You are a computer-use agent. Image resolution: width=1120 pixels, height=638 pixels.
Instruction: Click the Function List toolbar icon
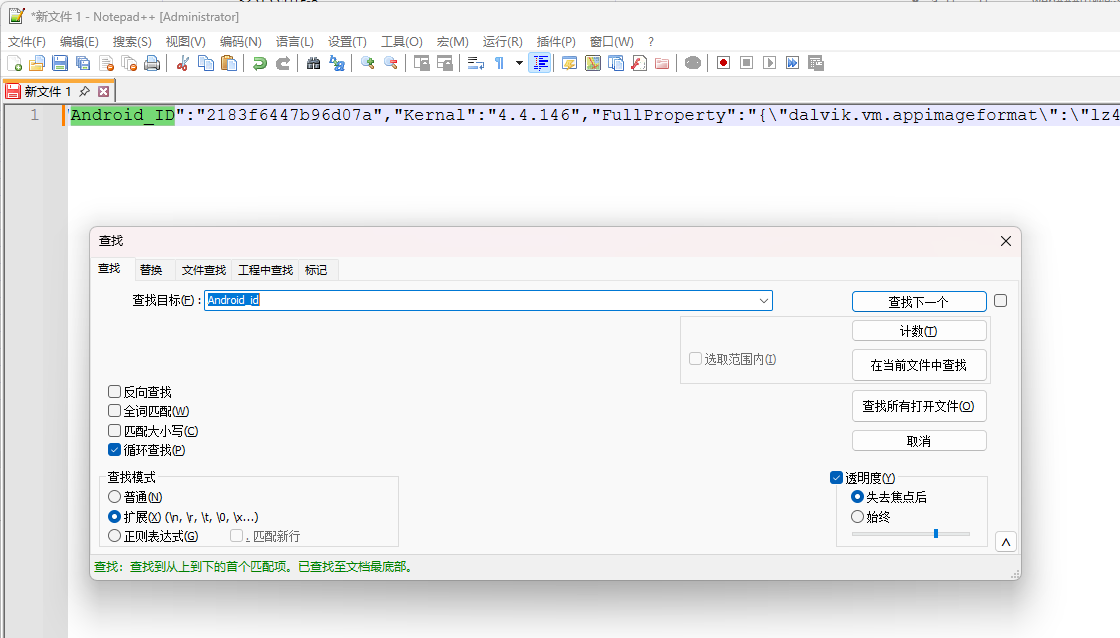tap(639, 64)
